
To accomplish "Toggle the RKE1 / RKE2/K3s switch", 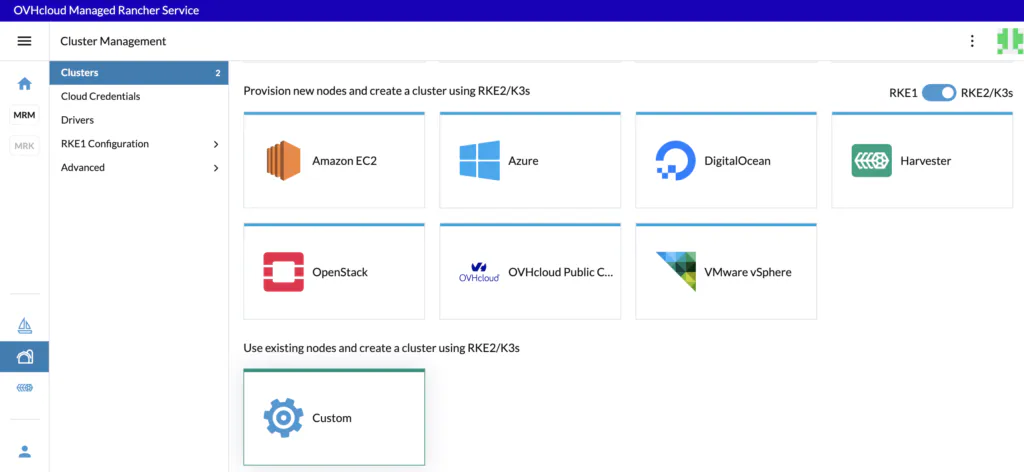I will coord(939,93).
